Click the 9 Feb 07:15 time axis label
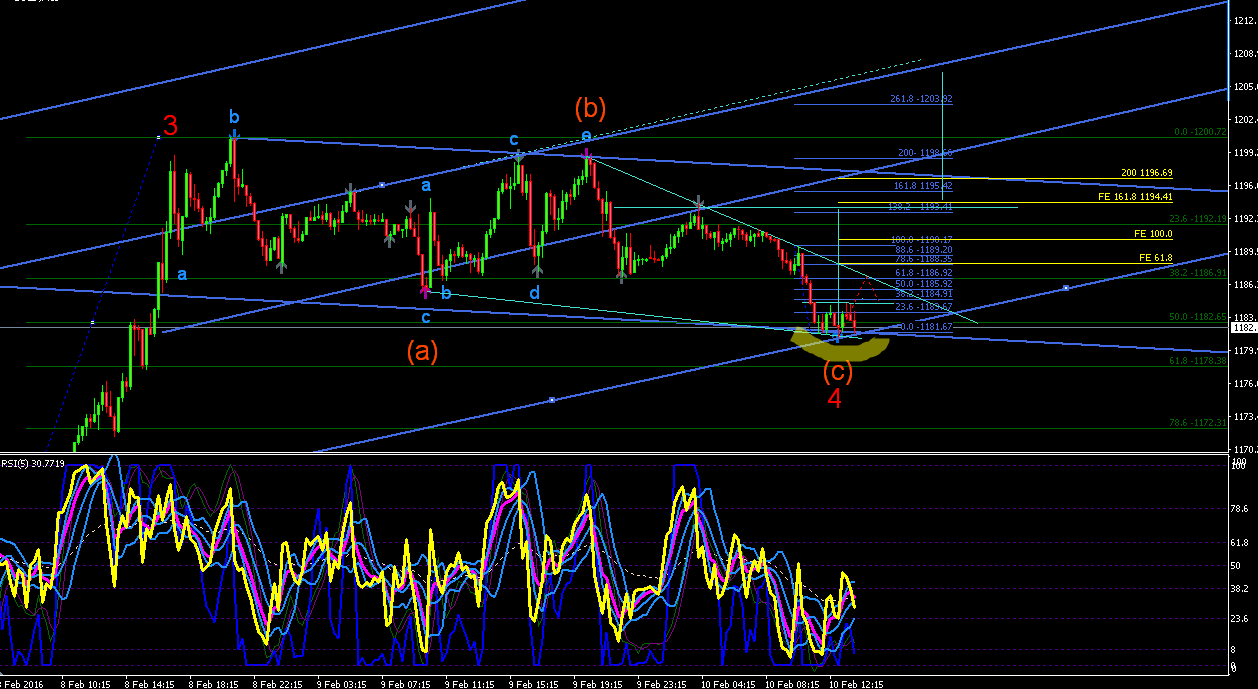 tap(405, 684)
